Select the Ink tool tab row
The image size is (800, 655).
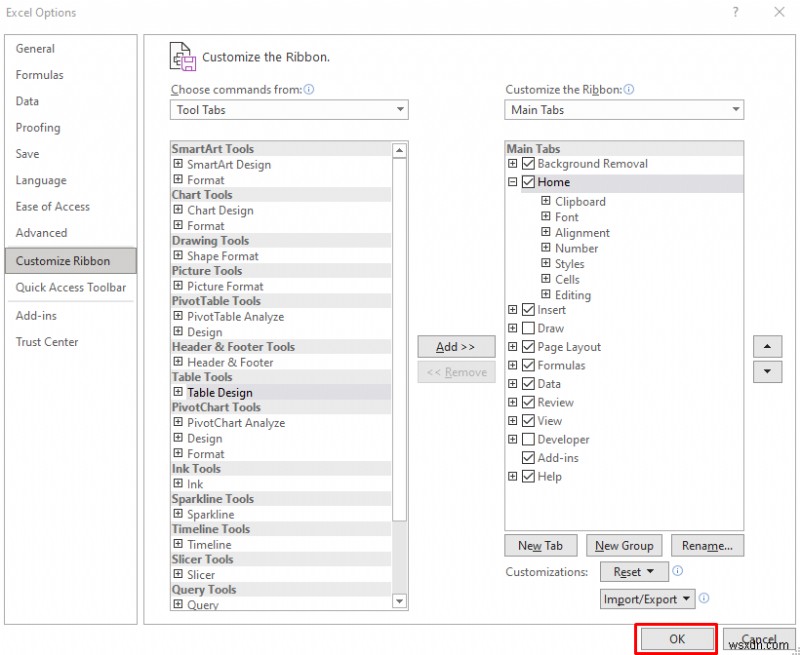tap(195, 484)
